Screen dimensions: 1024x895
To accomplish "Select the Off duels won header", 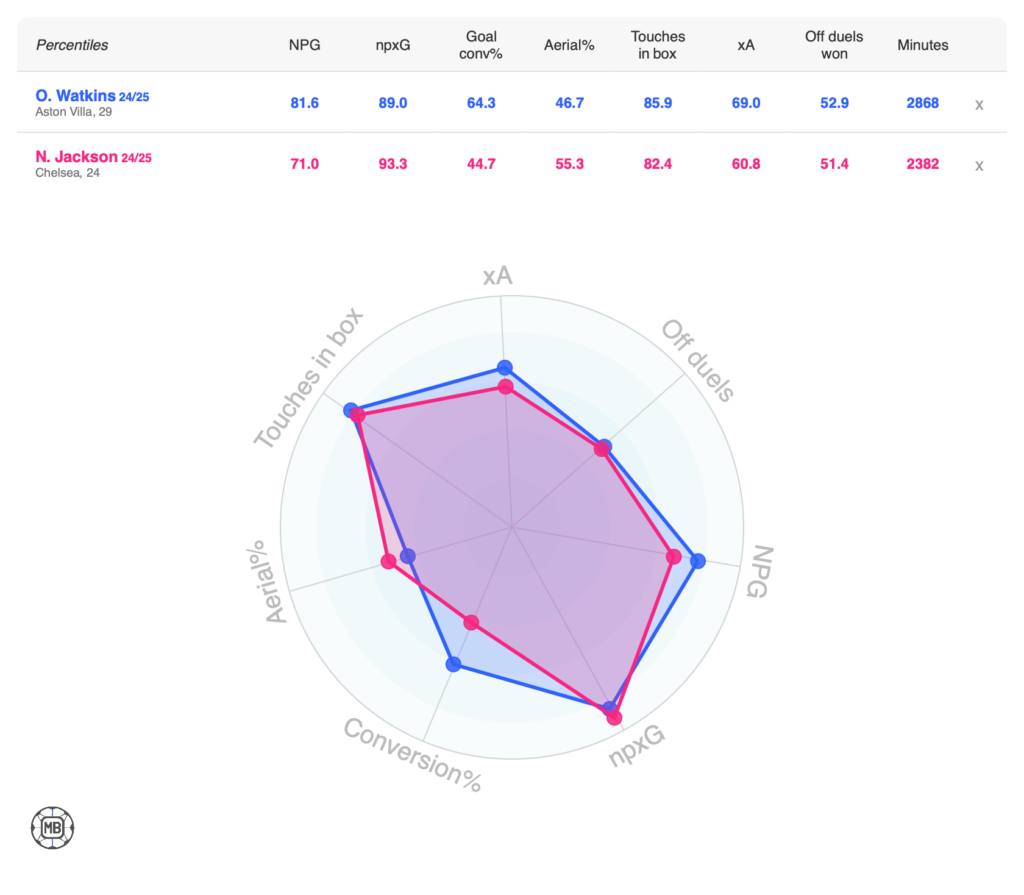I will [x=833, y=45].
